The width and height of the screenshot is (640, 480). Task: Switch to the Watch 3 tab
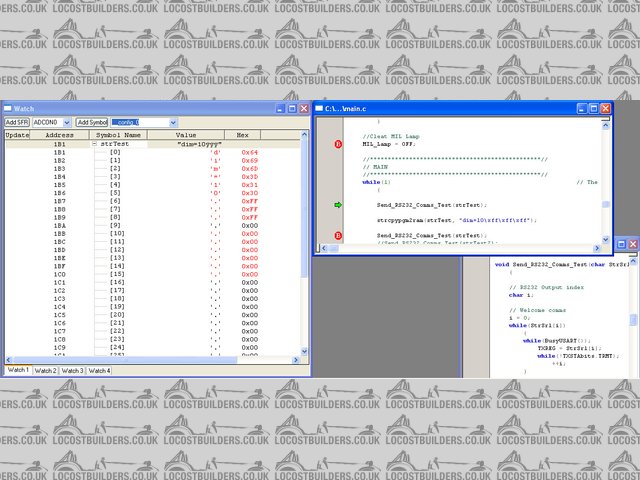[72, 371]
